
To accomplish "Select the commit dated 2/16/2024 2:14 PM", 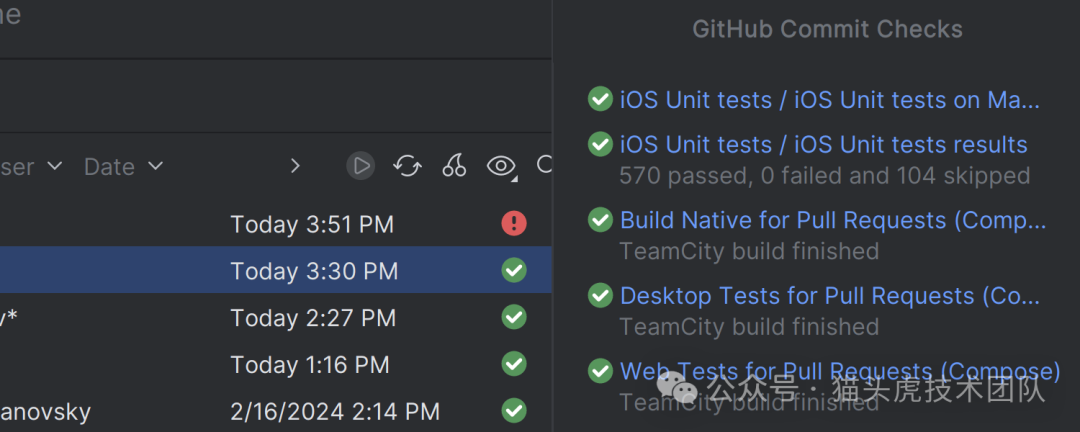I will click(335, 411).
